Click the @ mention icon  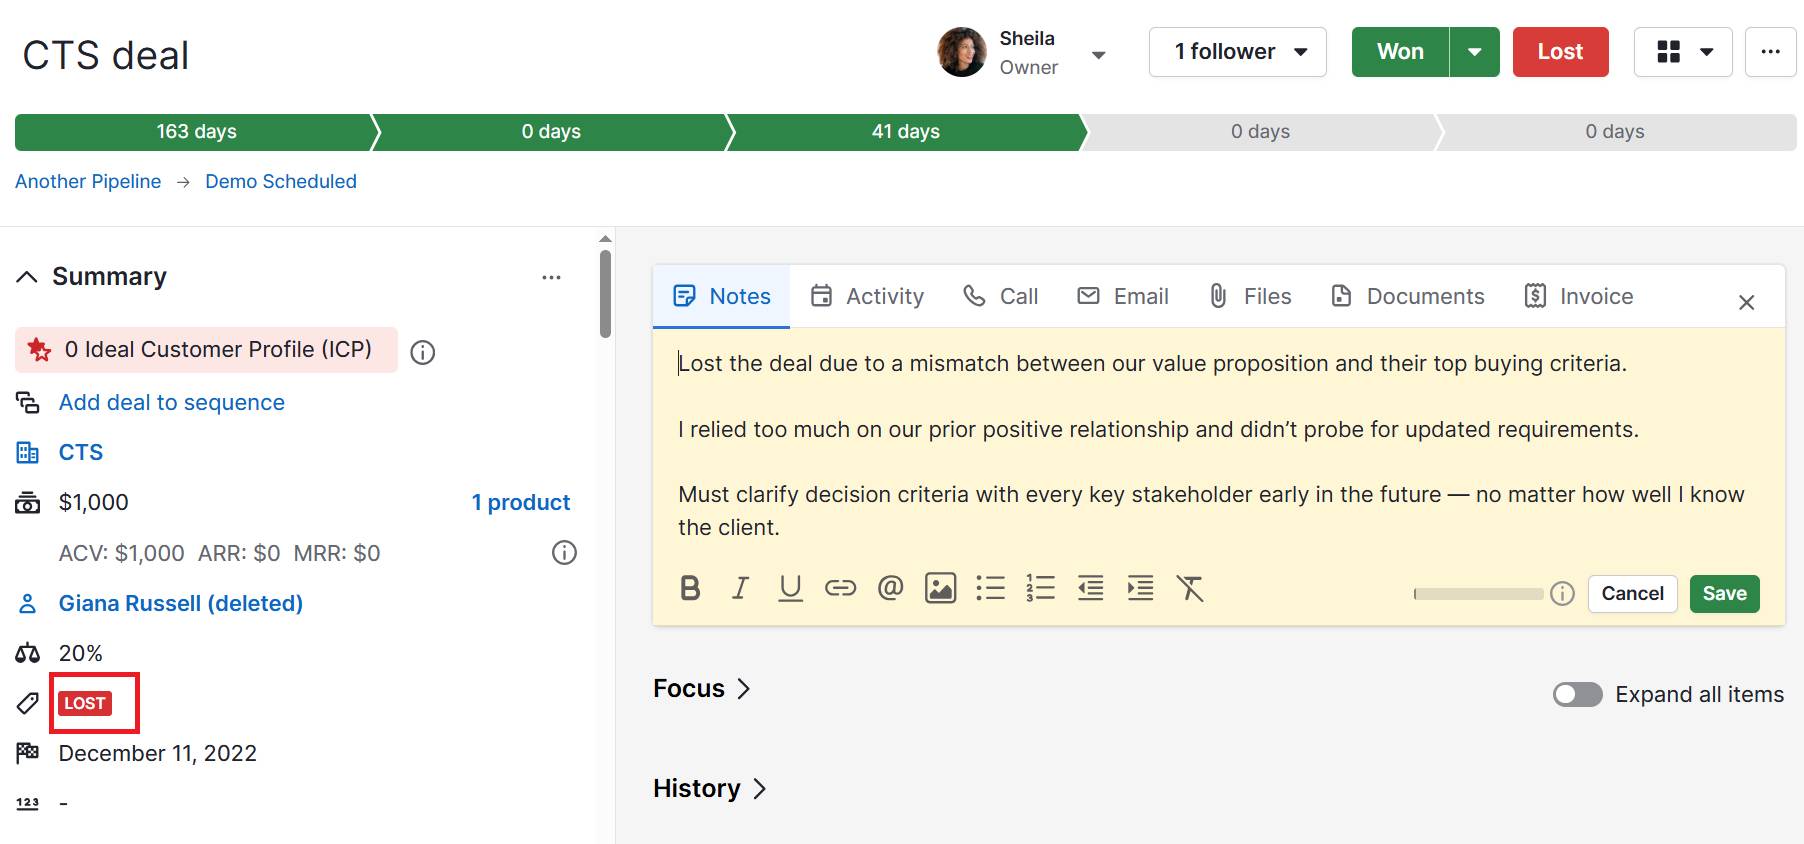tap(890, 588)
